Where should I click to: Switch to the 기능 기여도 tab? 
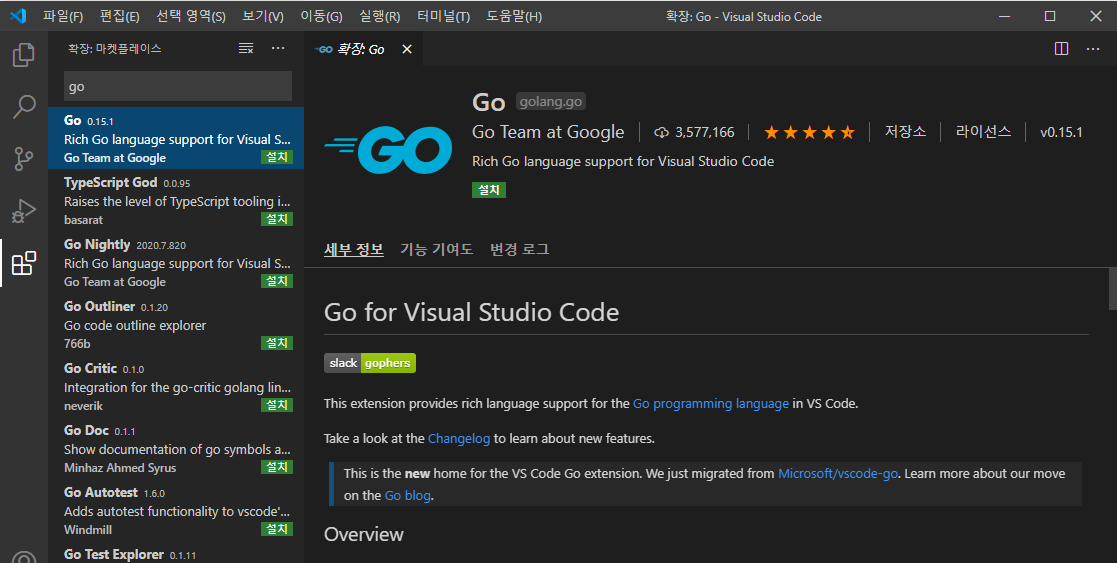[x=437, y=249]
